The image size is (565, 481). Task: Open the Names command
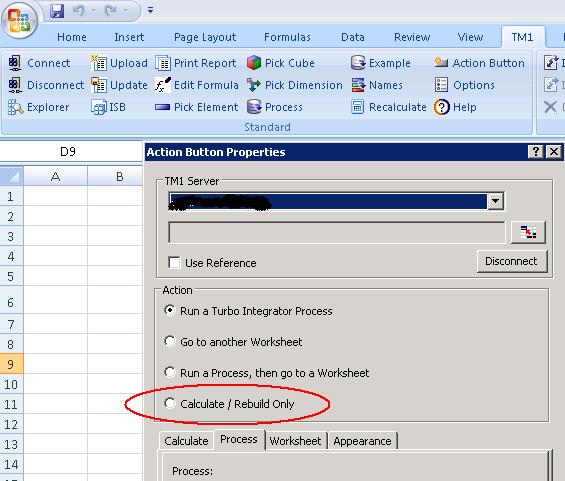(377, 85)
